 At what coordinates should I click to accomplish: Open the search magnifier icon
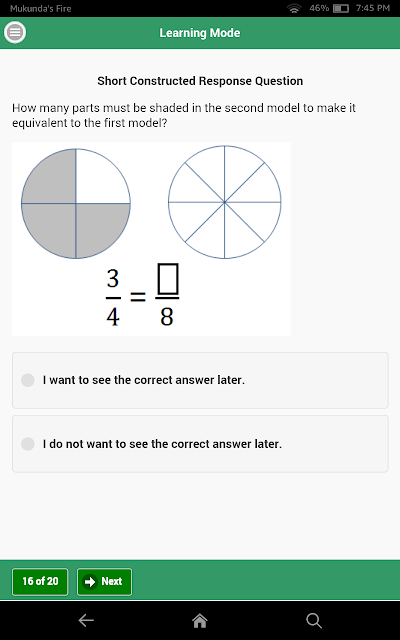pyautogui.click(x=314, y=620)
